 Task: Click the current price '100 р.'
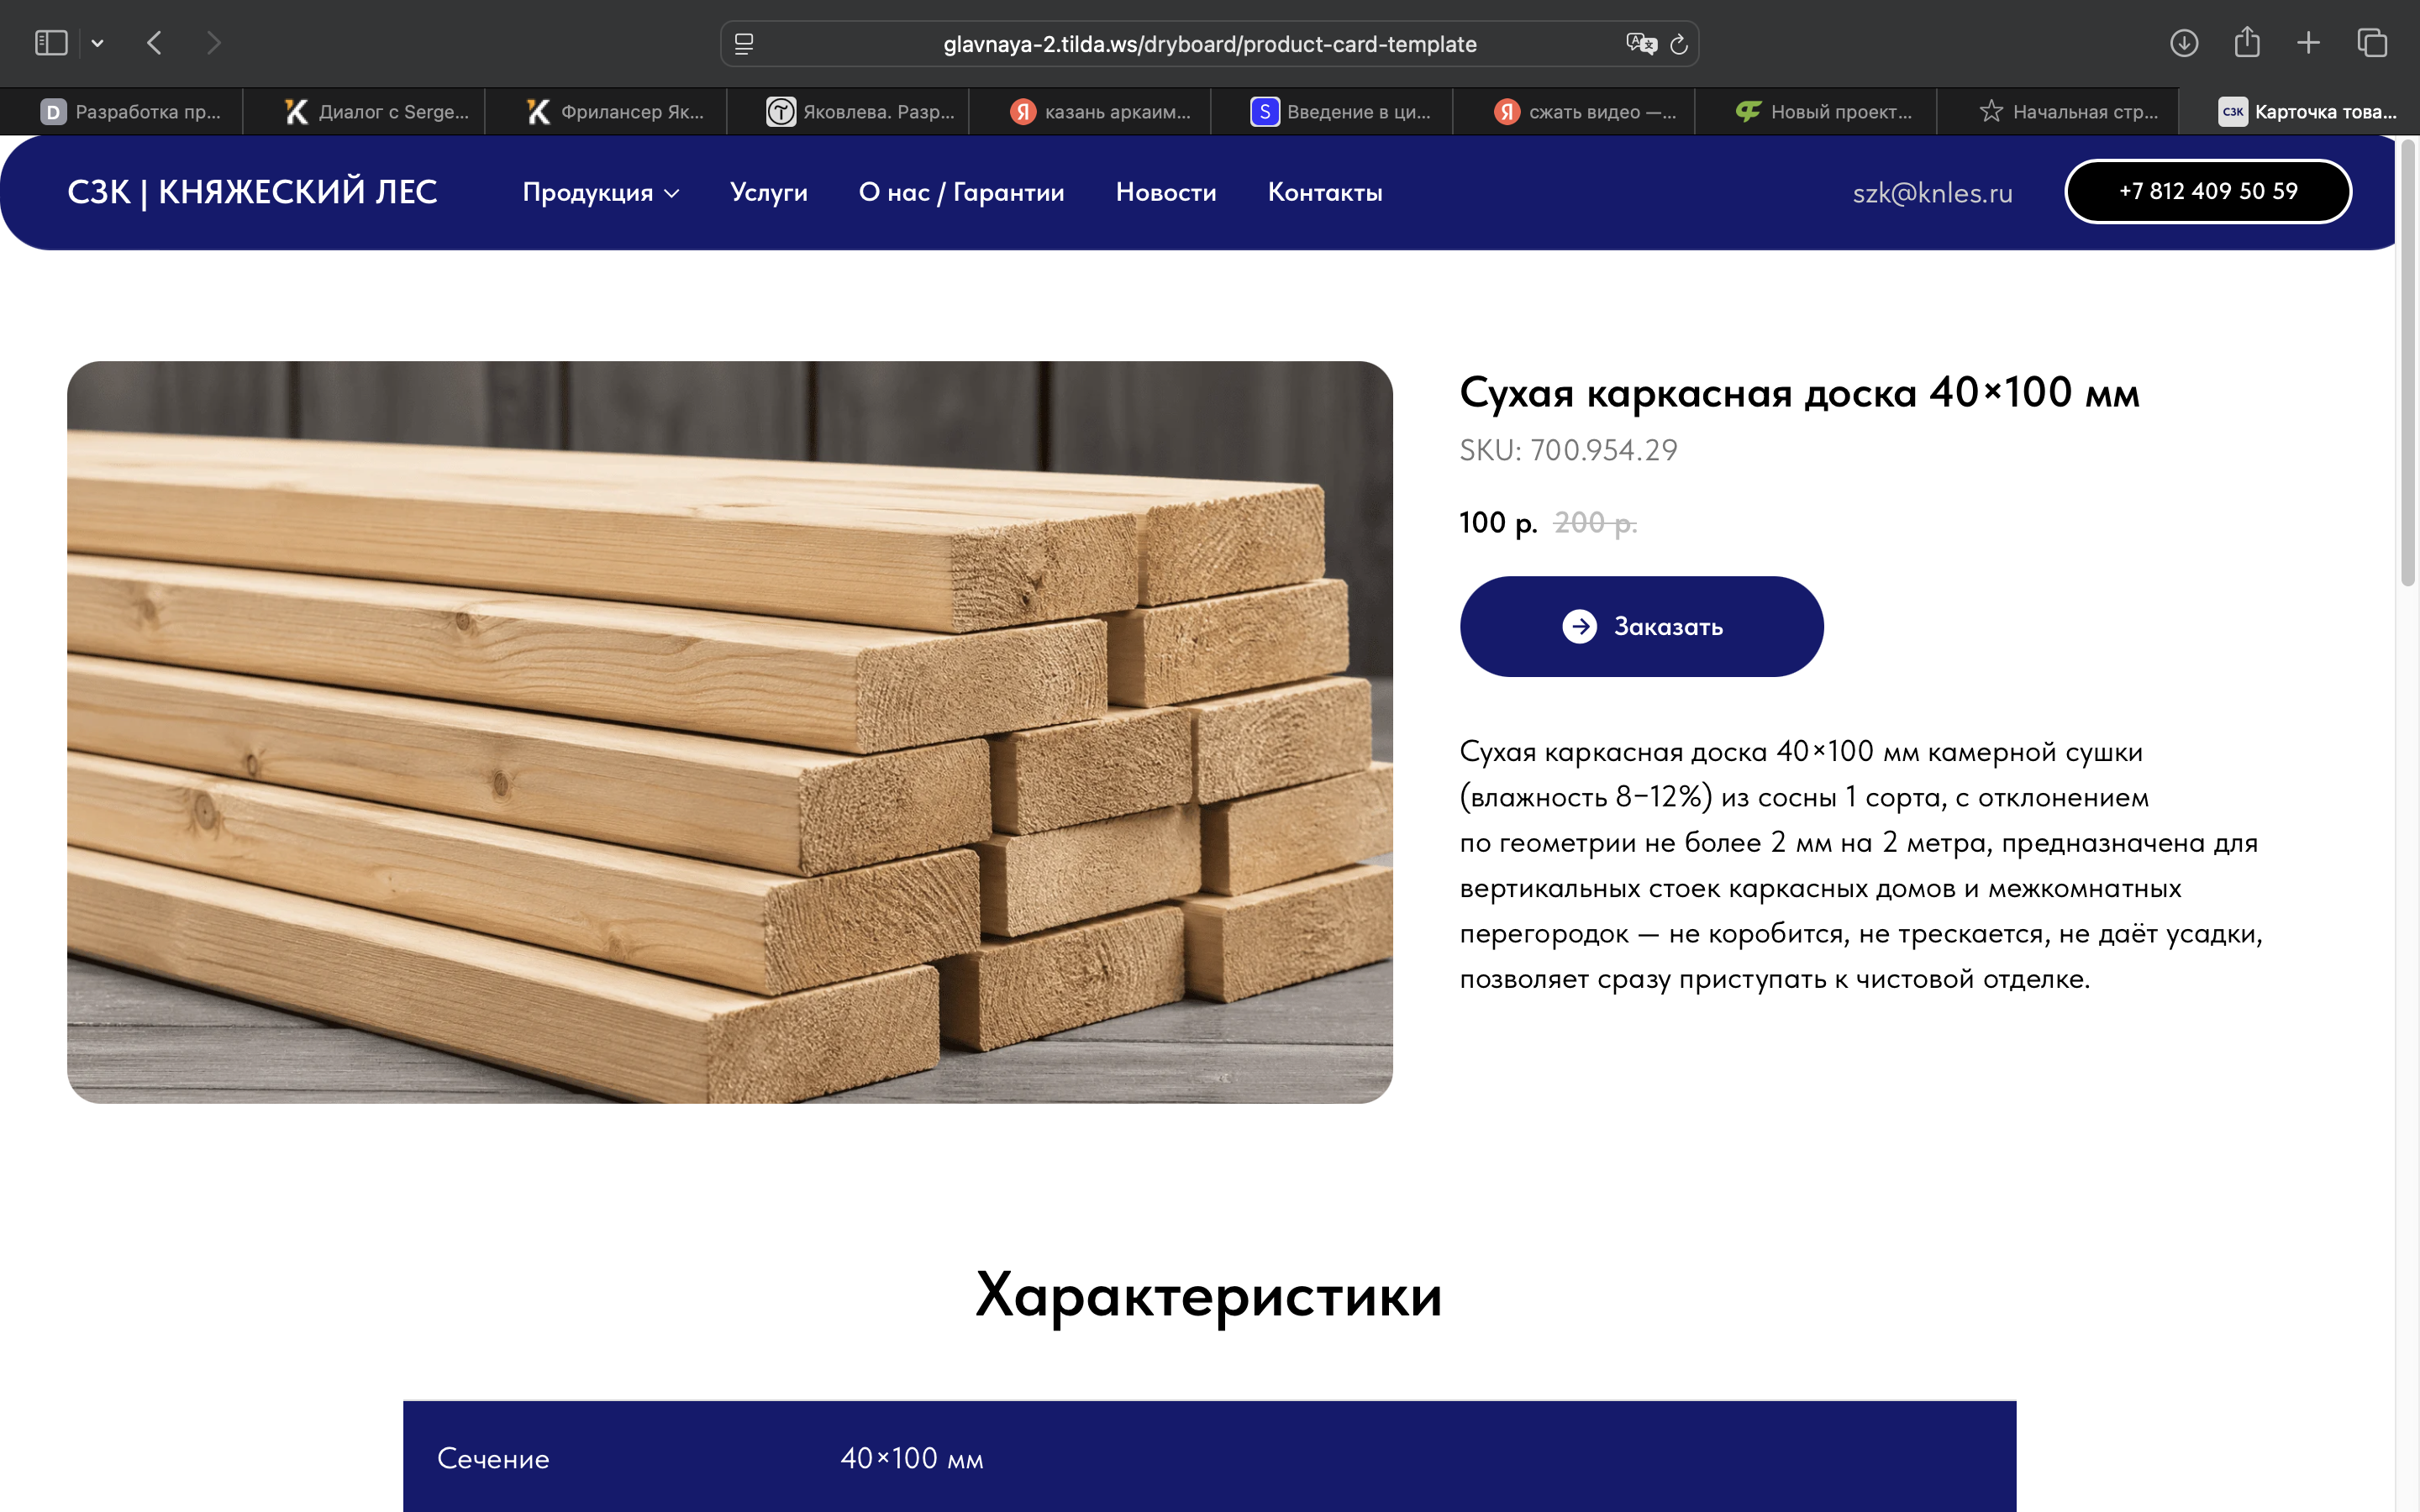1498,522
